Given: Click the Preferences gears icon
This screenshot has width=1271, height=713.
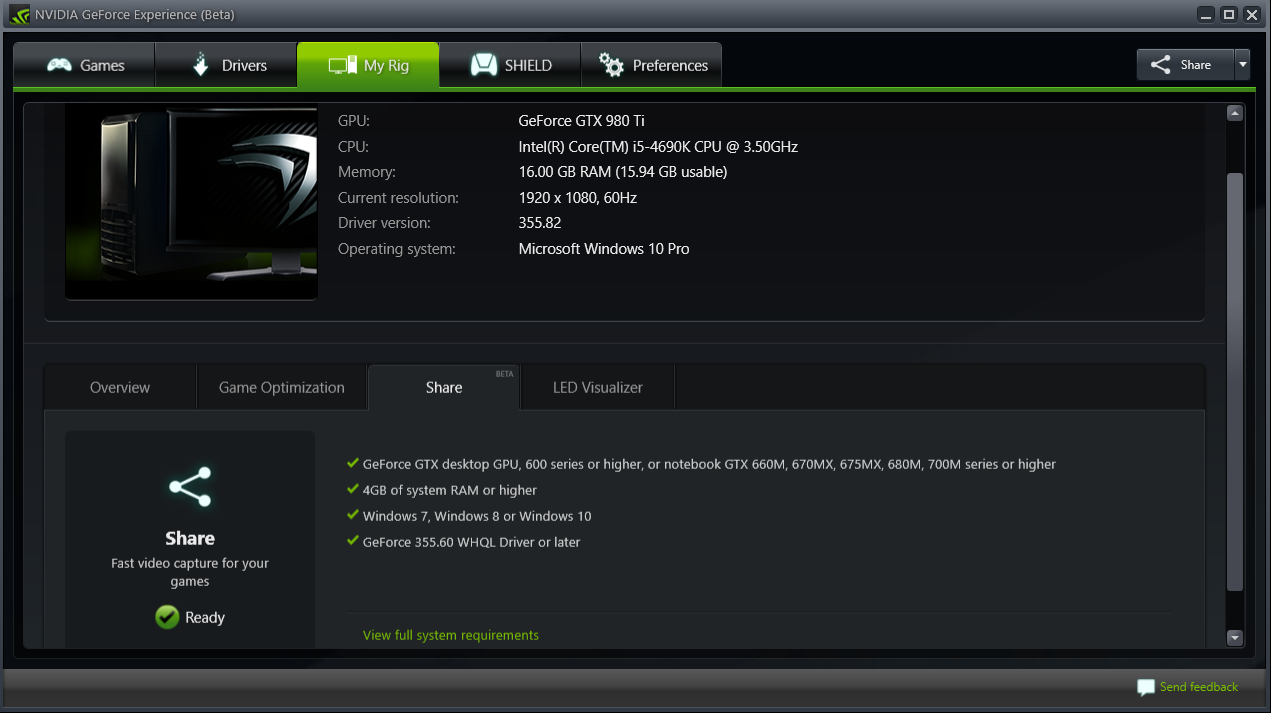Looking at the screenshot, I should tap(611, 65).
